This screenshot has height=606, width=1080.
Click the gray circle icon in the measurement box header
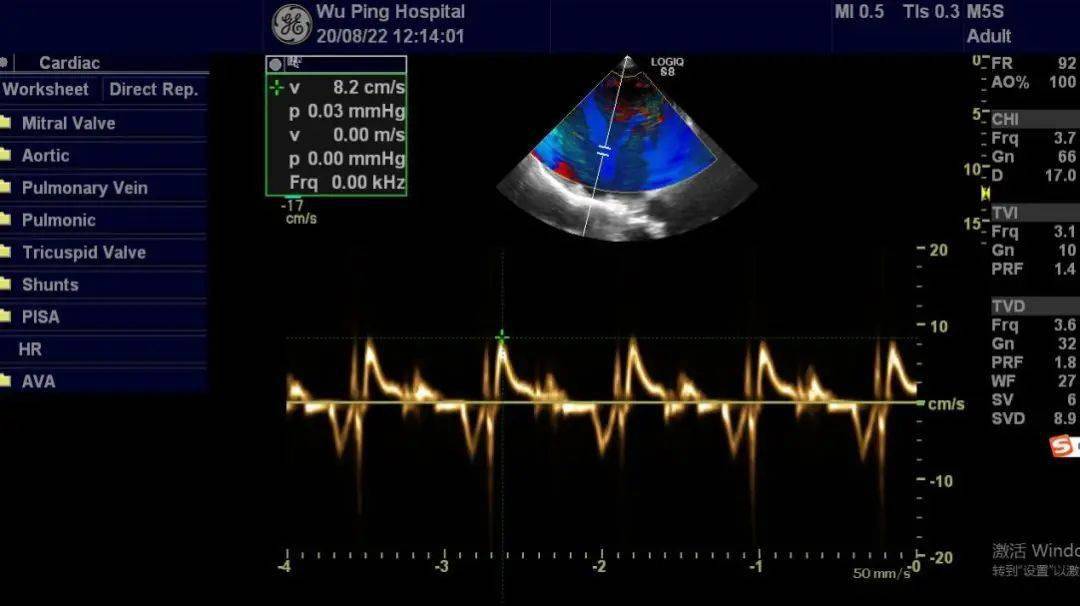click(276, 65)
